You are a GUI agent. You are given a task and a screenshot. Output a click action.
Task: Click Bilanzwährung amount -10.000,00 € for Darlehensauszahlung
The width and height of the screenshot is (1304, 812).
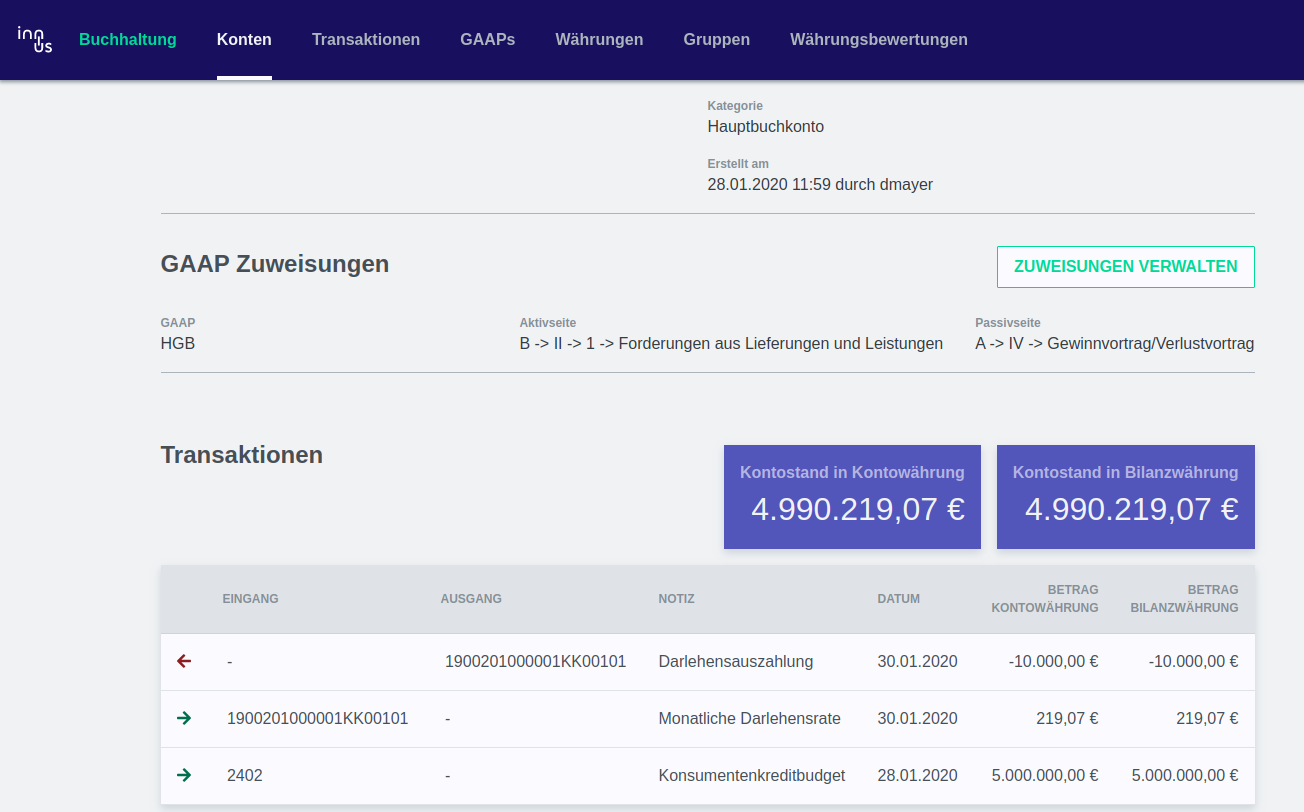click(x=1193, y=661)
